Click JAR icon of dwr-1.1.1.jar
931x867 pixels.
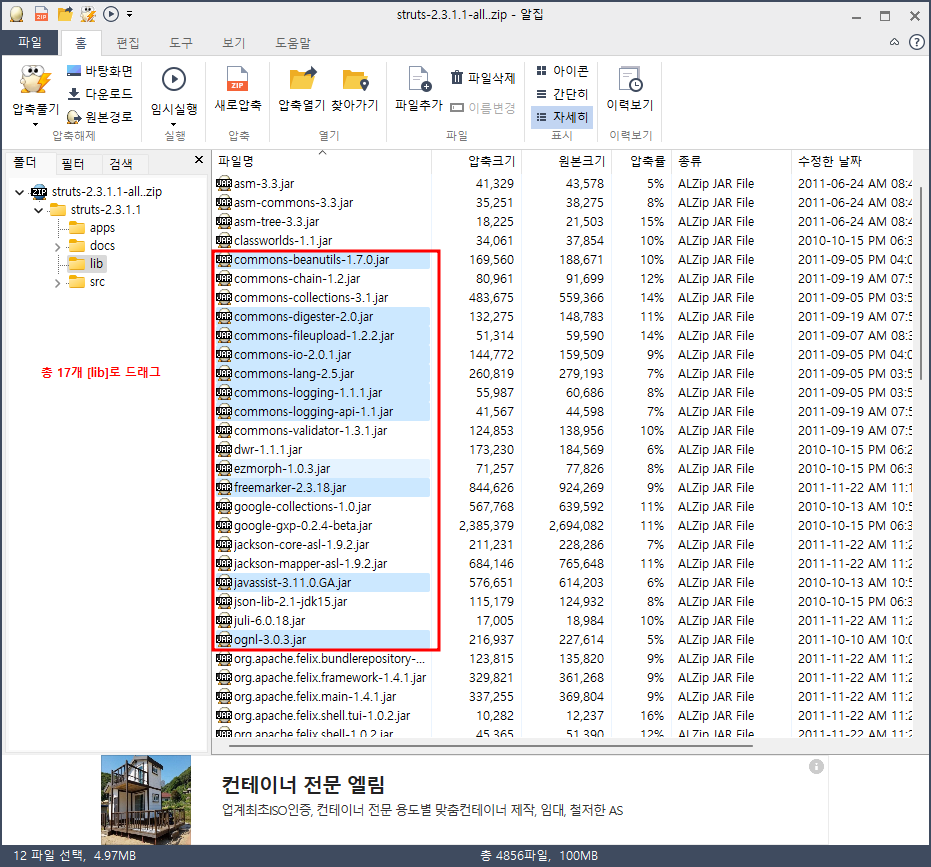click(224, 450)
